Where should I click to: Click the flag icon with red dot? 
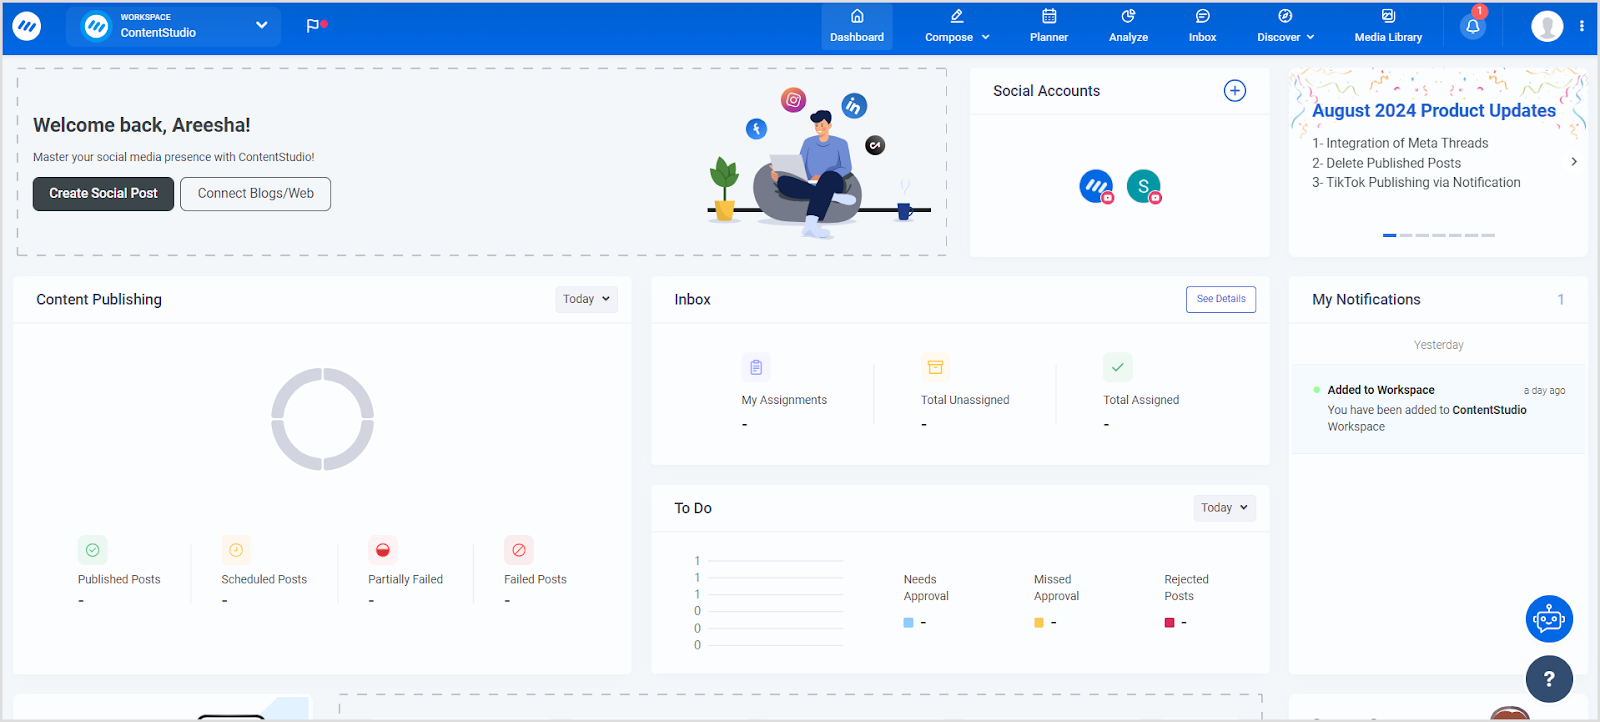click(315, 26)
